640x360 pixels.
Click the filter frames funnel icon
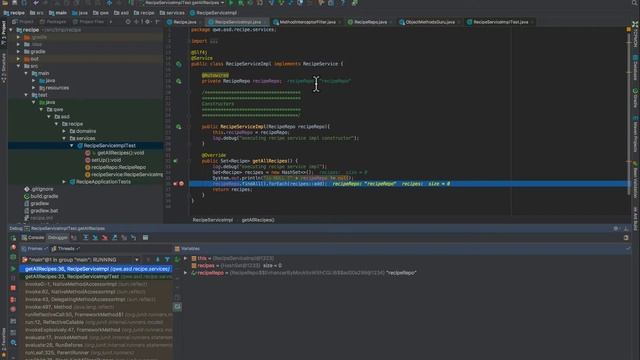point(167,260)
